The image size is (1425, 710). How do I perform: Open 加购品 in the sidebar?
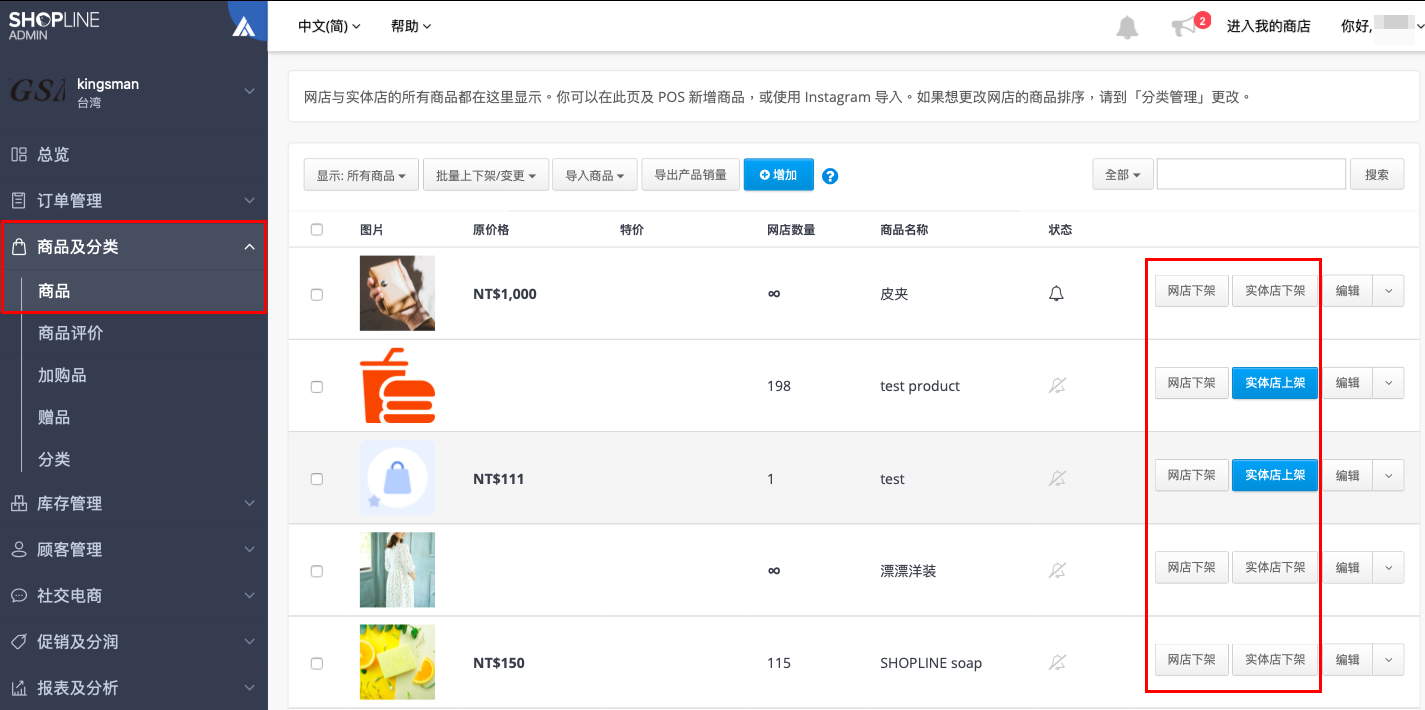(62, 375)
